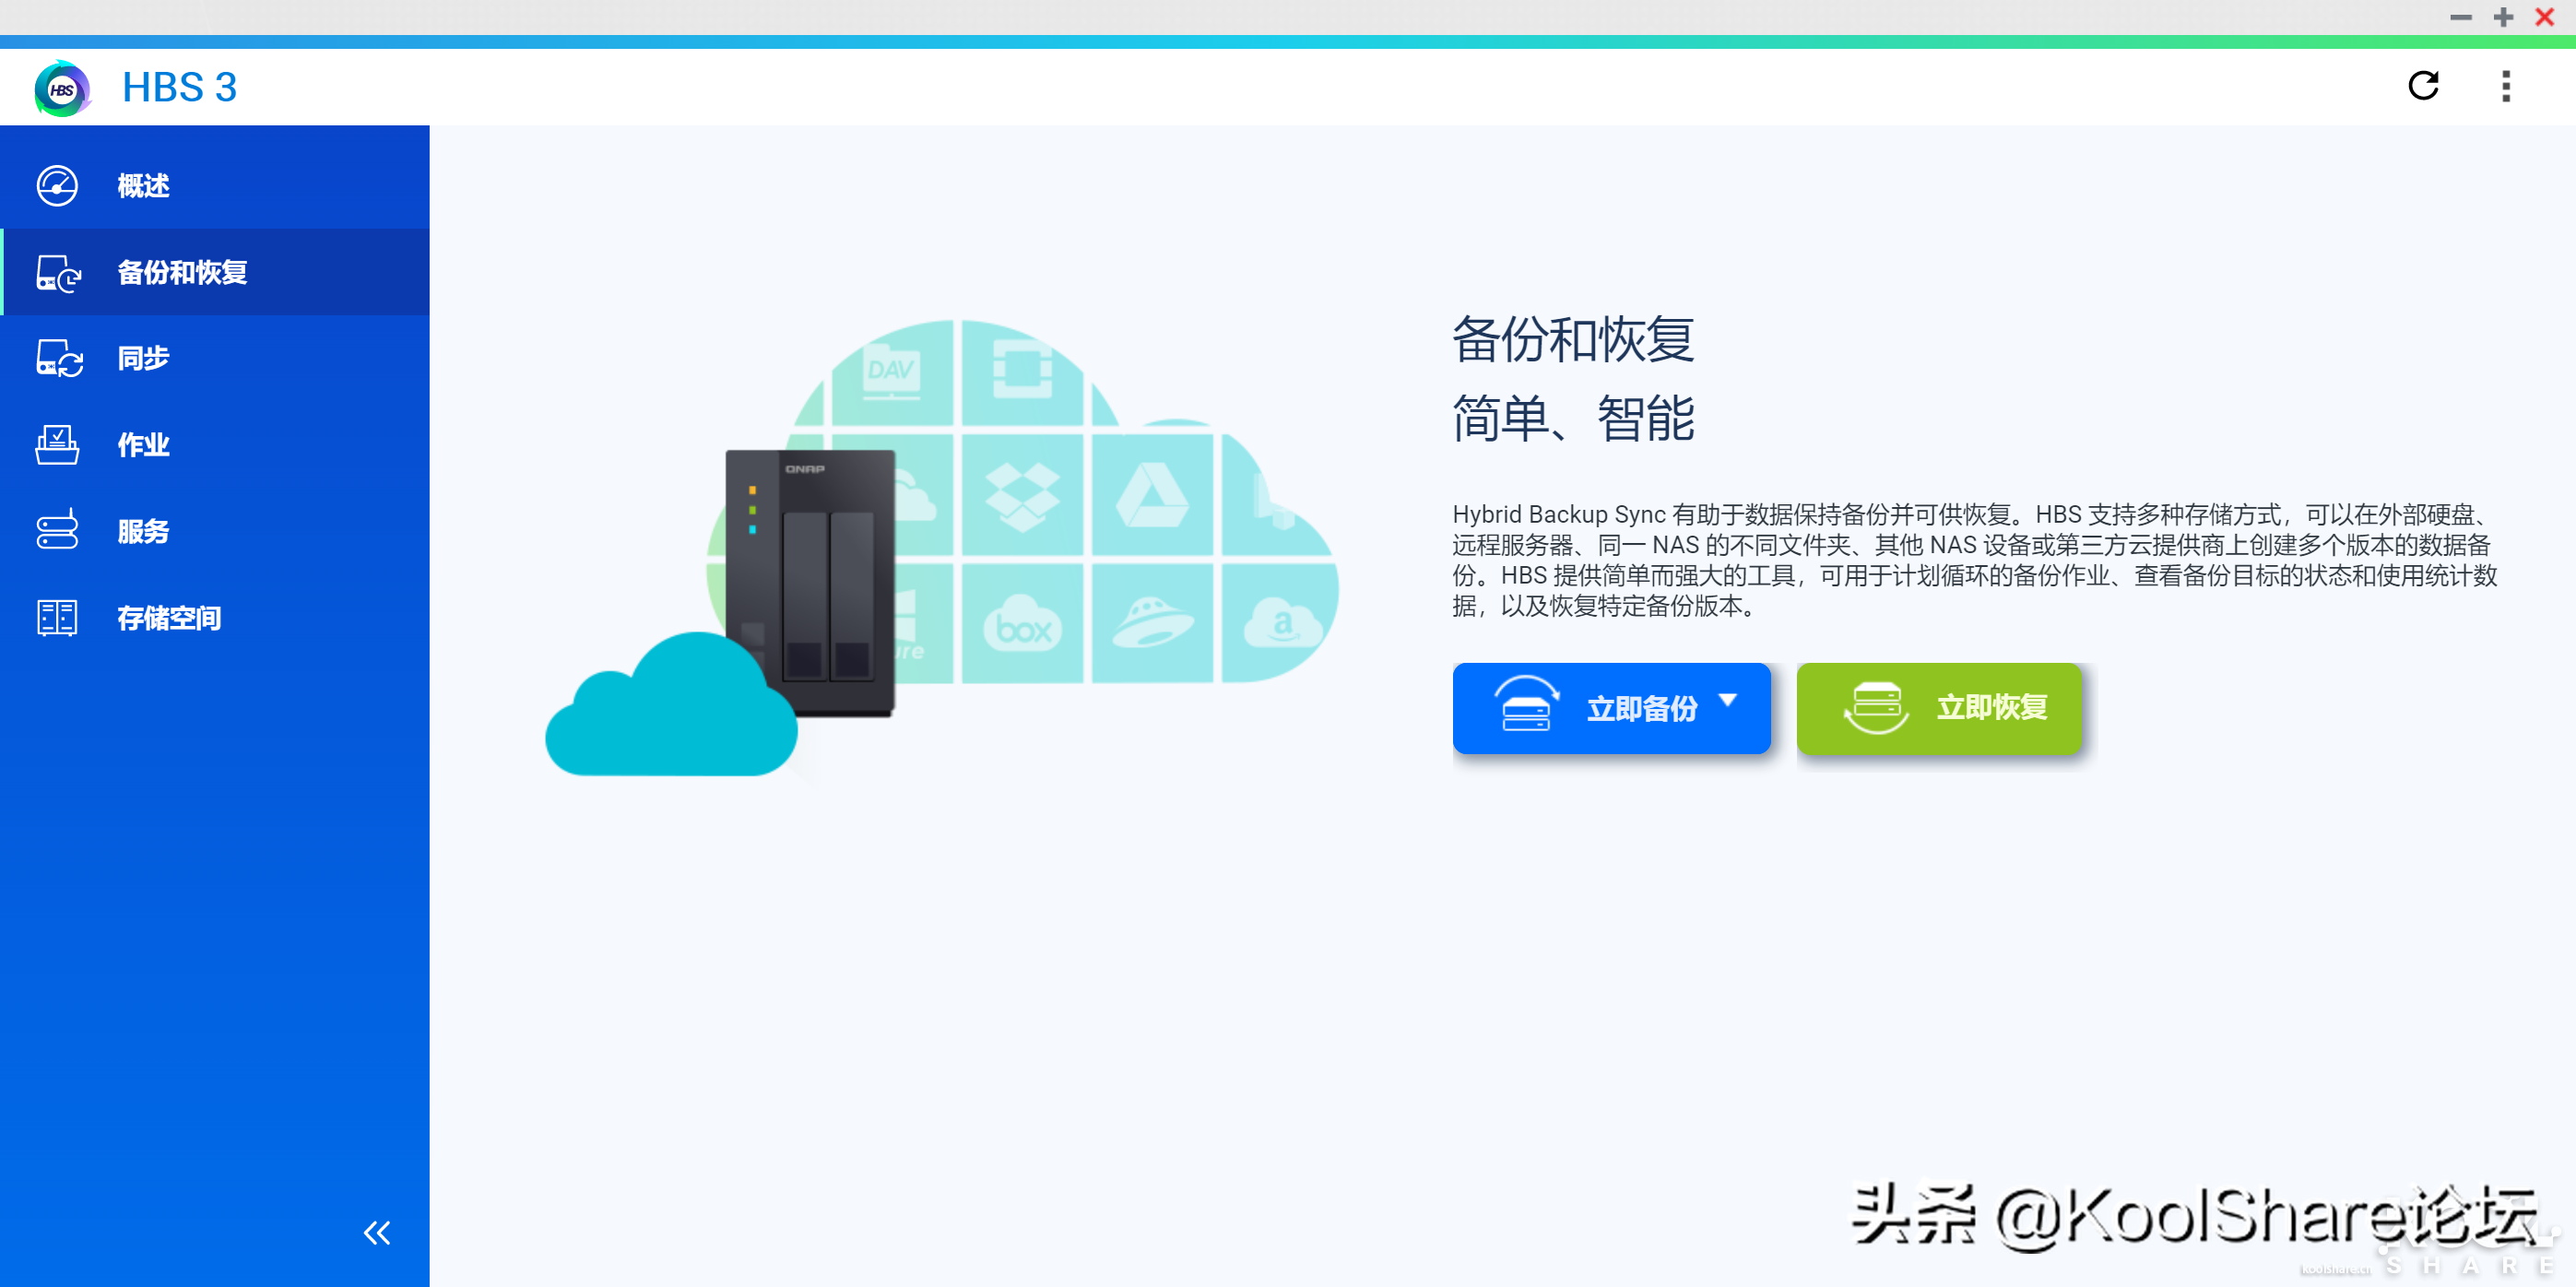Click the Jobs icon in sidebar
2576x1287 pixels.
(57, 445)
